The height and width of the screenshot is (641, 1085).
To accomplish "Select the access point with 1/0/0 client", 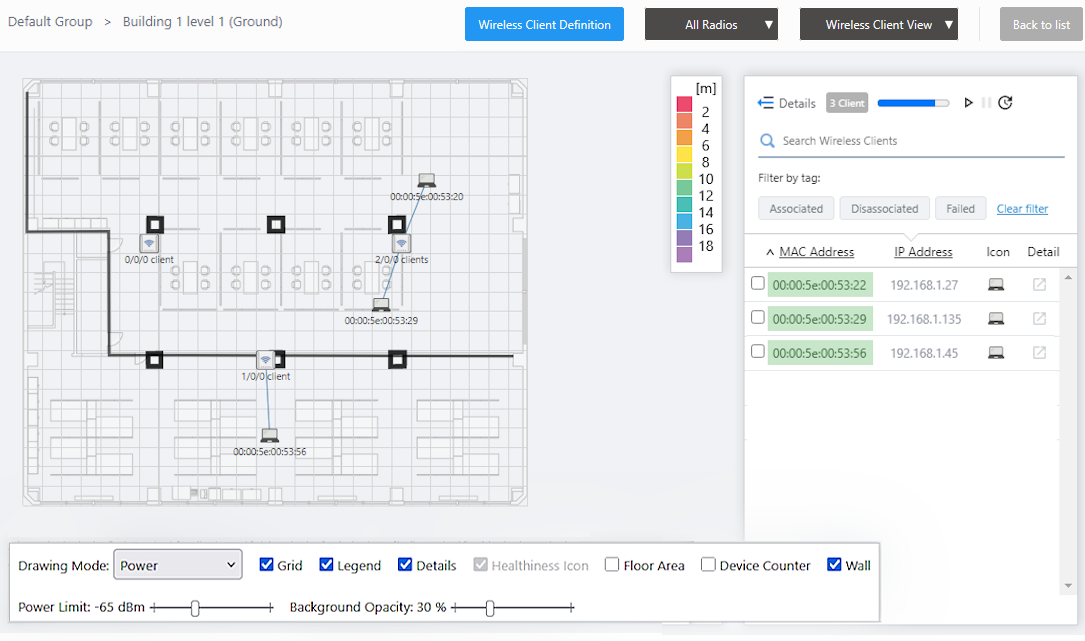I will coord(265,360).
